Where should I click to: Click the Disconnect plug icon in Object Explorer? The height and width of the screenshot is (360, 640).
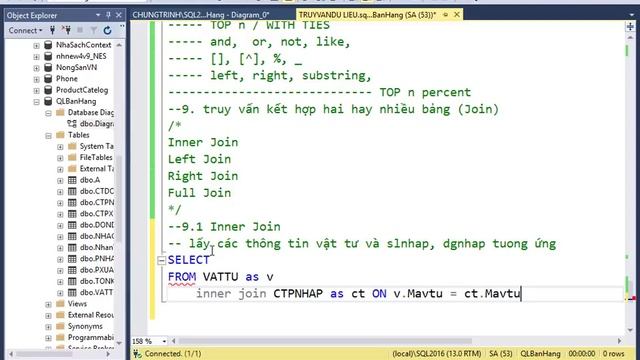click(x=66, y=30)
